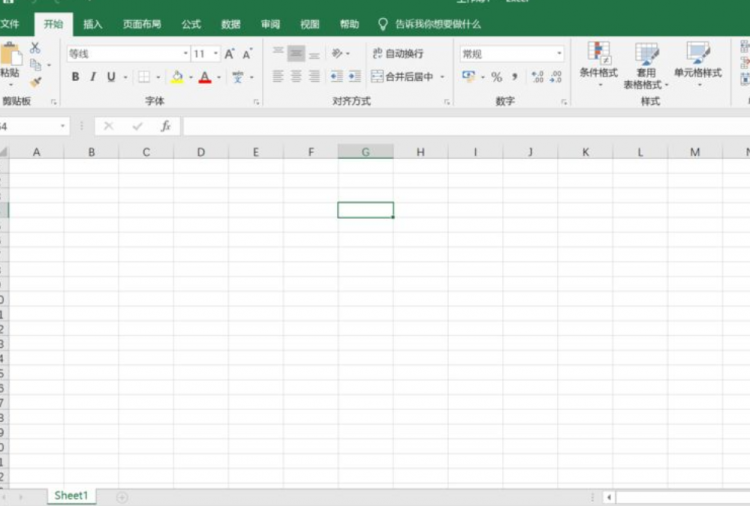Click the decrease decimal icon

click(556, 77)
